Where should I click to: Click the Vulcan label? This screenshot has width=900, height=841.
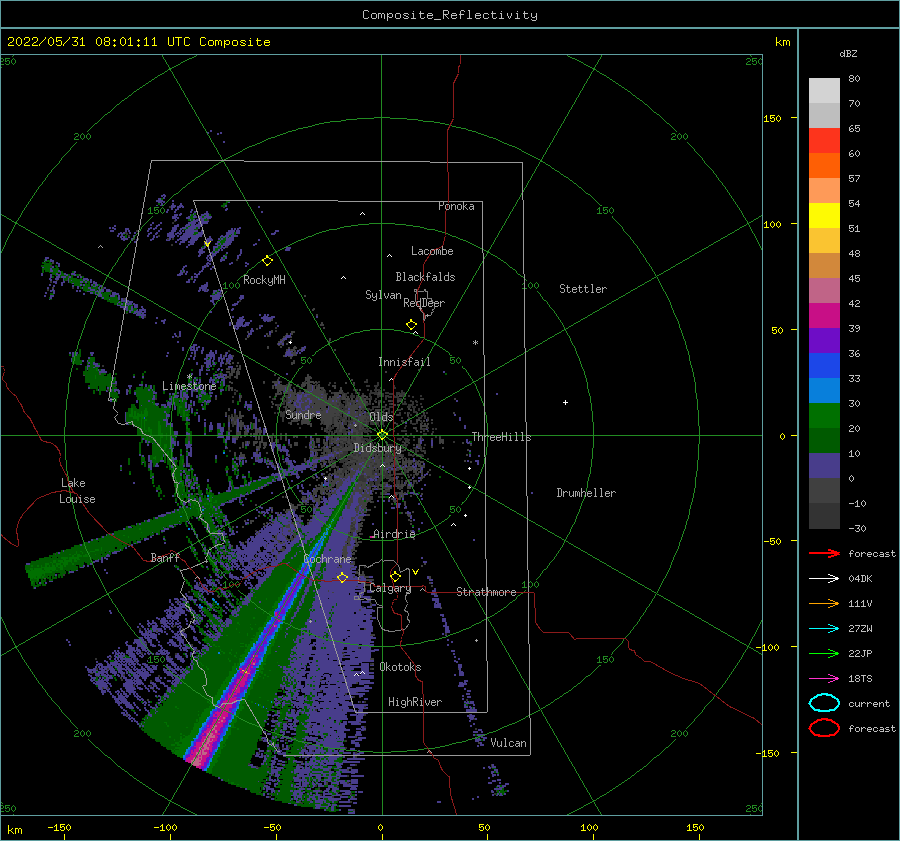(x=508, y=743)
